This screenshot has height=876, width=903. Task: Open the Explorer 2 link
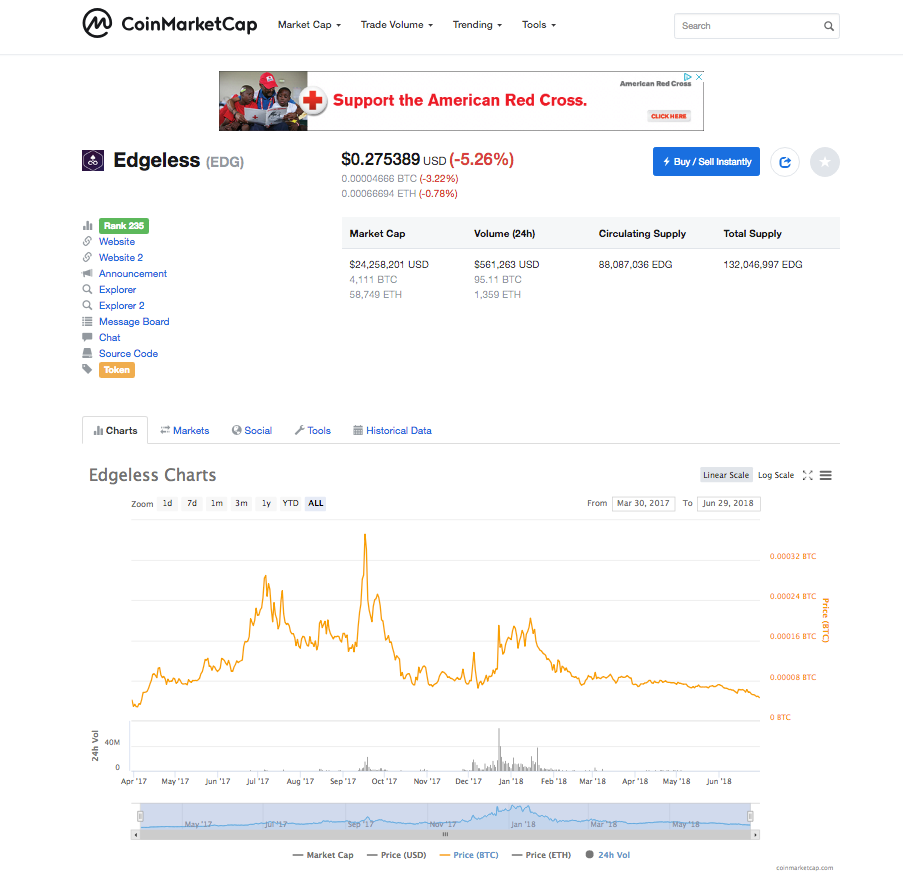(x=122, y=306)
